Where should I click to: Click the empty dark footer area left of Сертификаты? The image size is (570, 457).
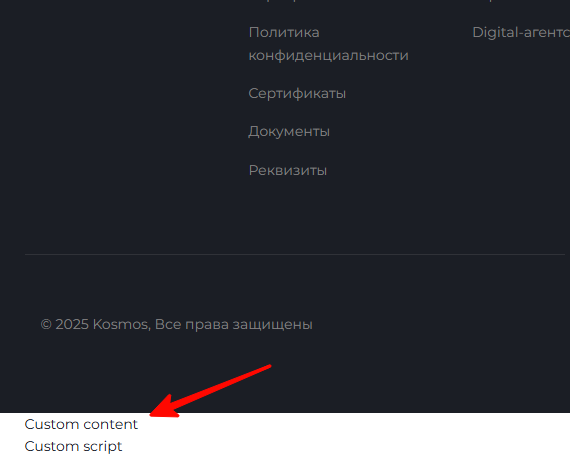[124, 93]
